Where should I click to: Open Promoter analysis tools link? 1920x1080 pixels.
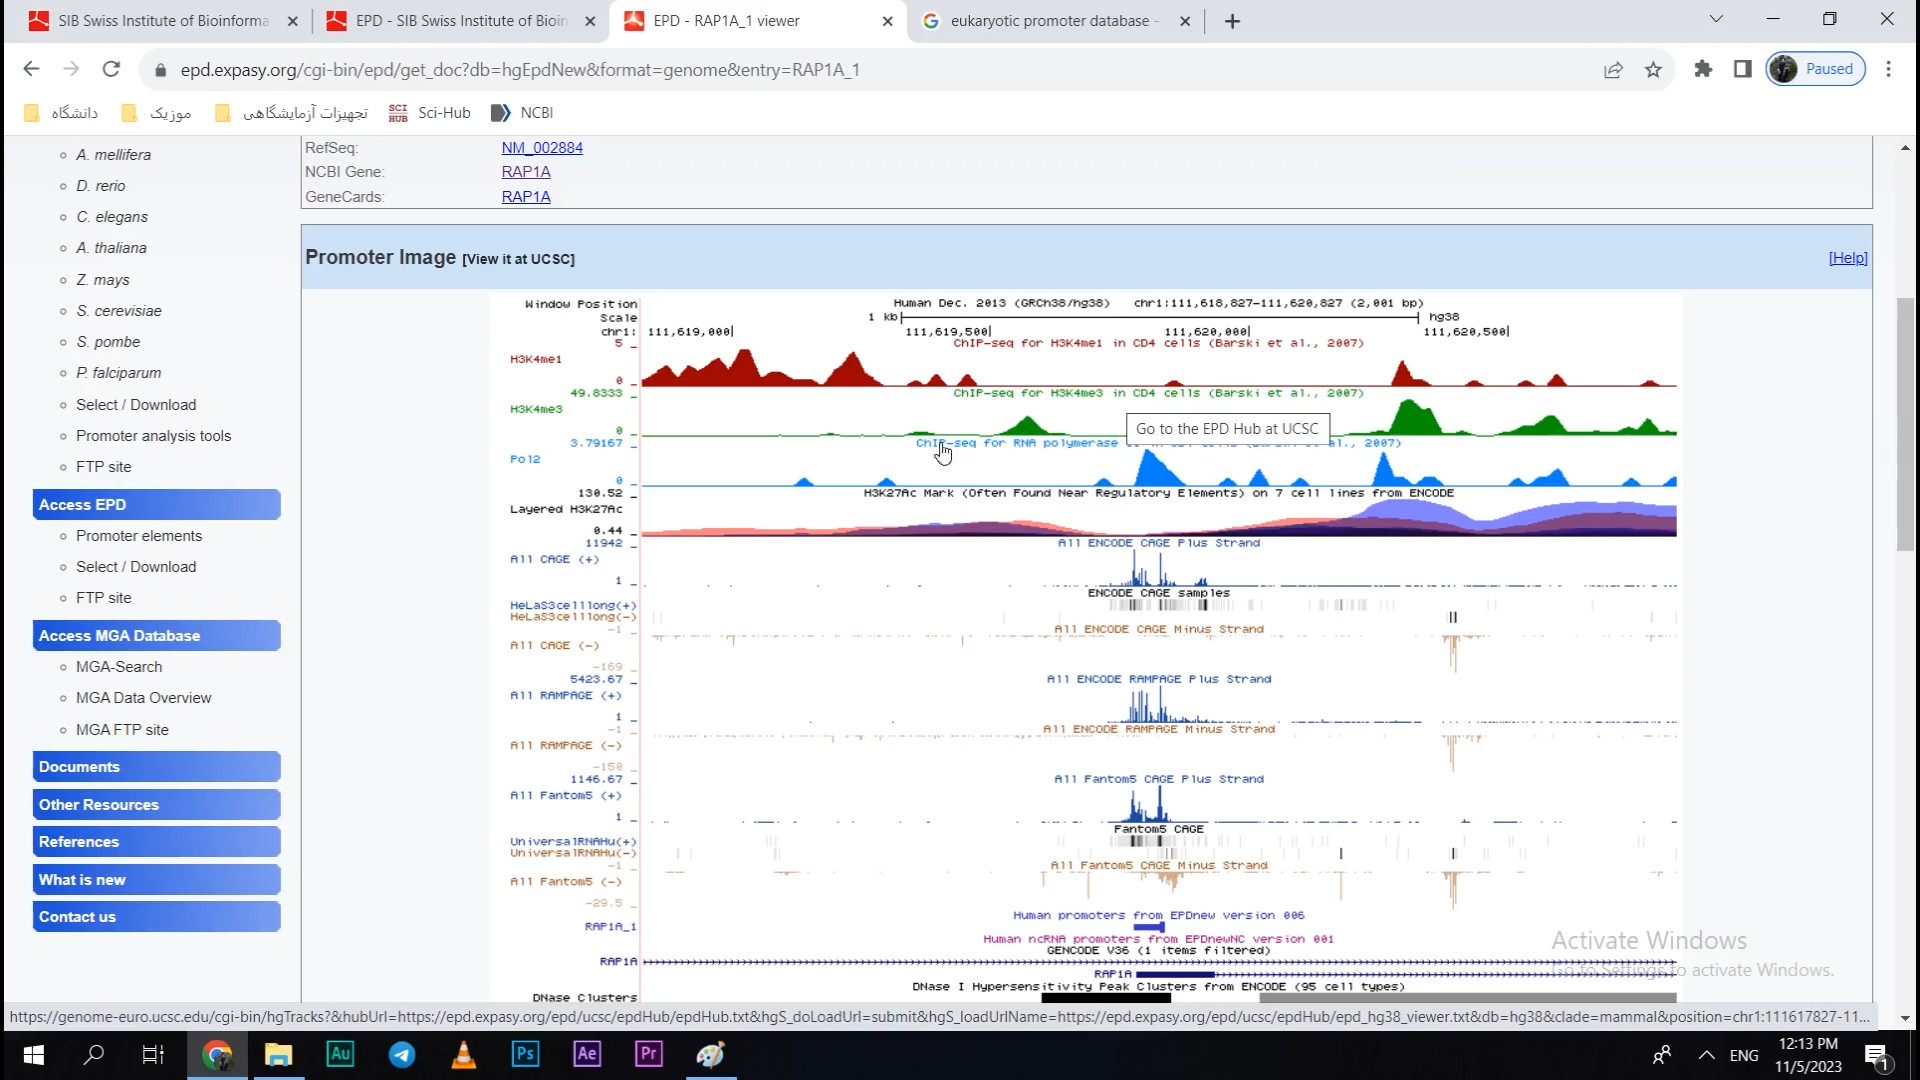tap(153, 436)
